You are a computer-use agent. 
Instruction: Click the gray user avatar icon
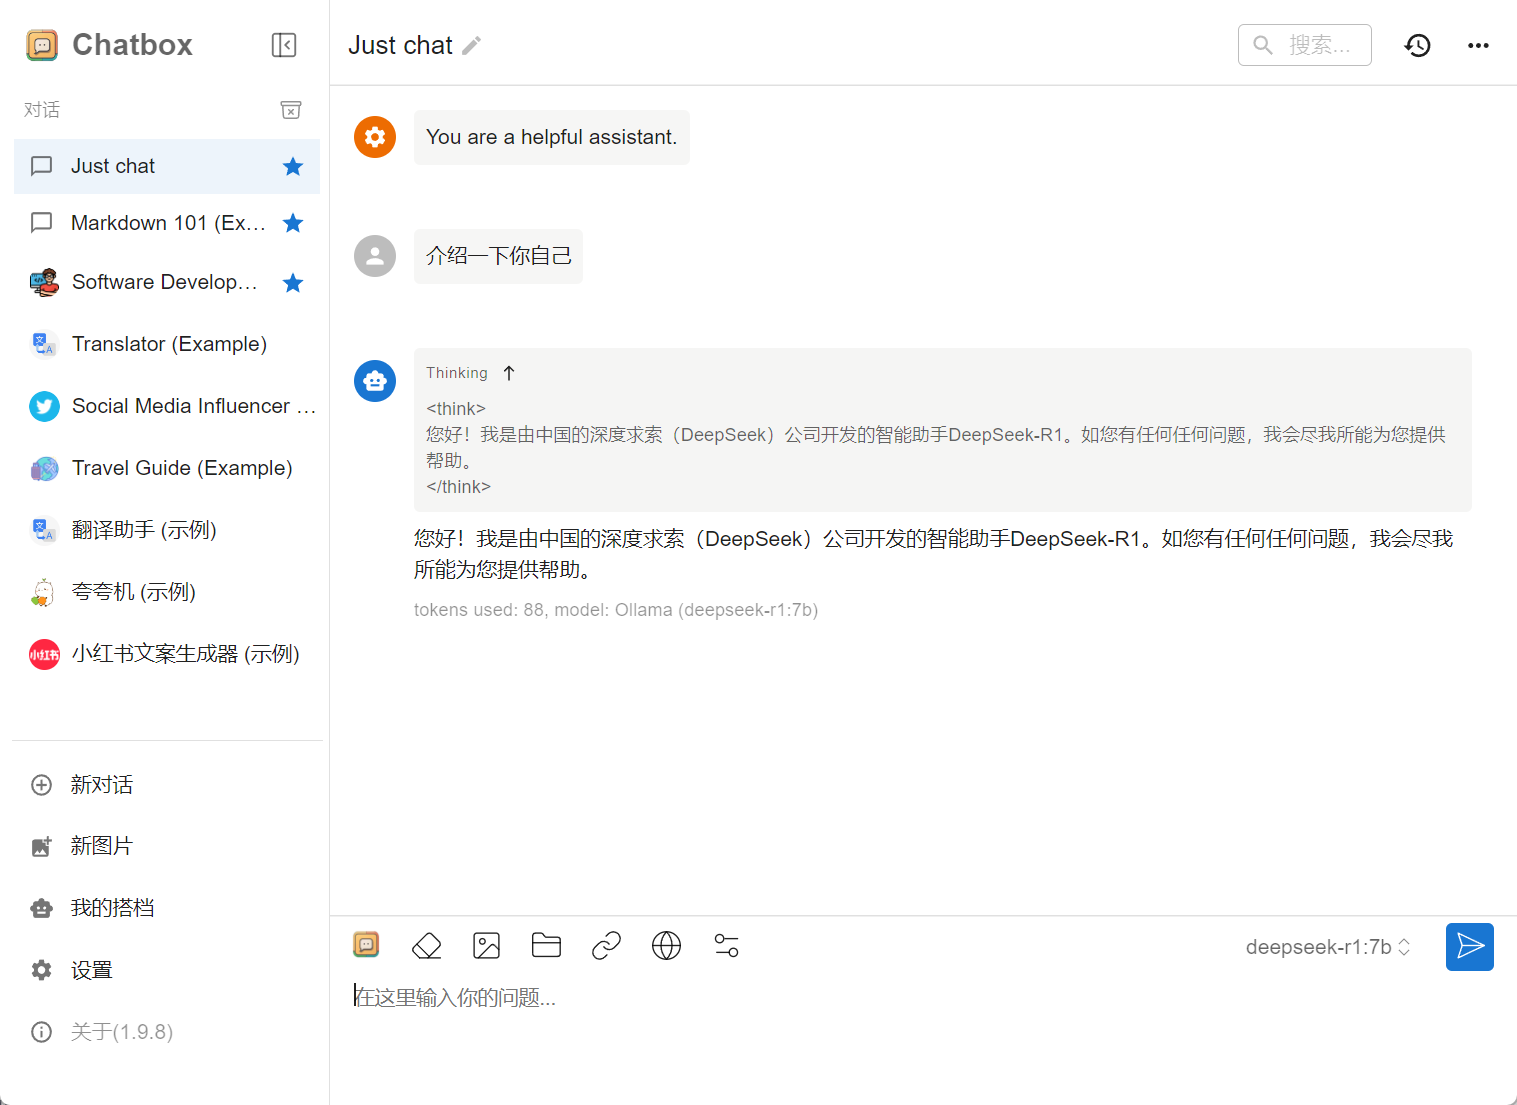[x=375, y=256]
